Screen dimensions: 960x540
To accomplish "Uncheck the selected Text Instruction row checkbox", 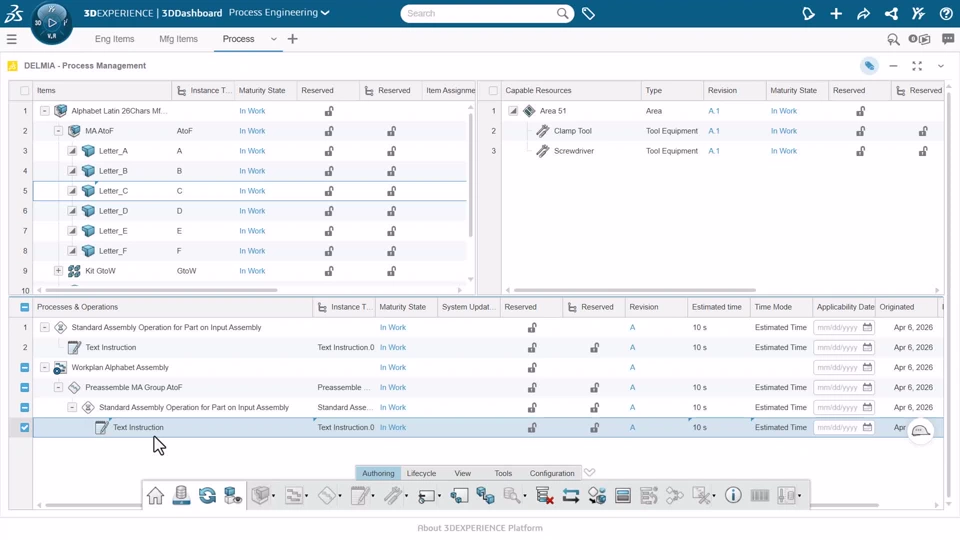I will [24, 427].
